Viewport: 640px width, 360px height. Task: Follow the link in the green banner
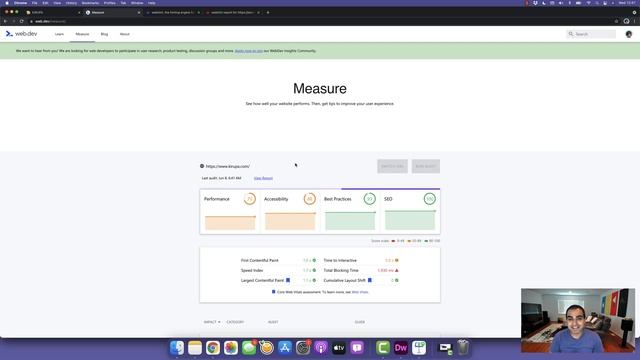point(249,51)
